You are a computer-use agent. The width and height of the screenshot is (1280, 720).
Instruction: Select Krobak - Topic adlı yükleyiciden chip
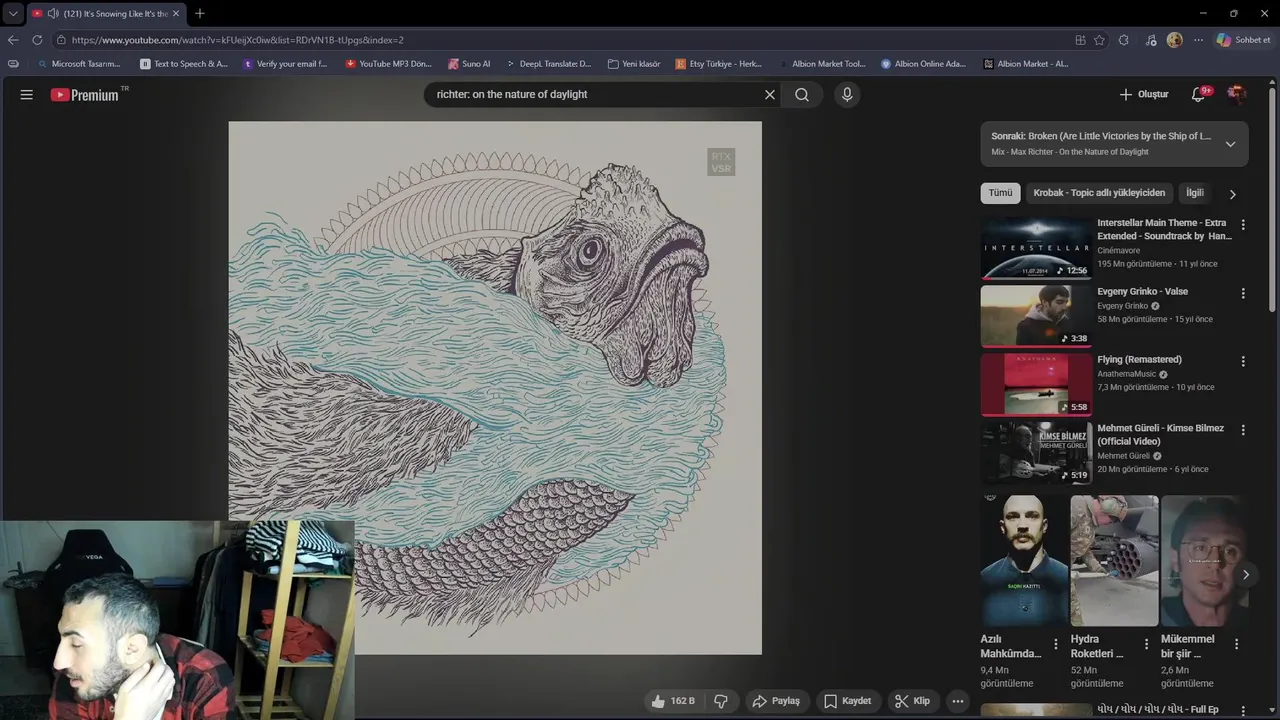(1099, 193)
